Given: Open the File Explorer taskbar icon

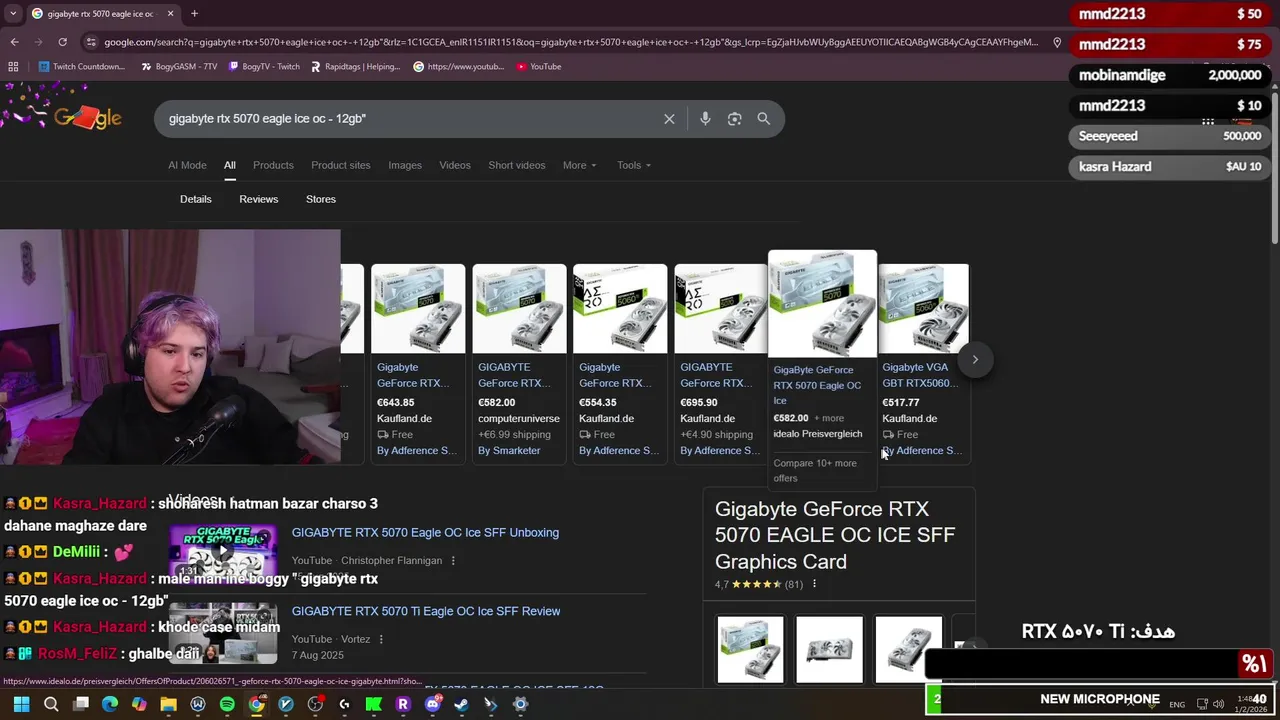Looking at the screenshot, I should coord(168,704).
